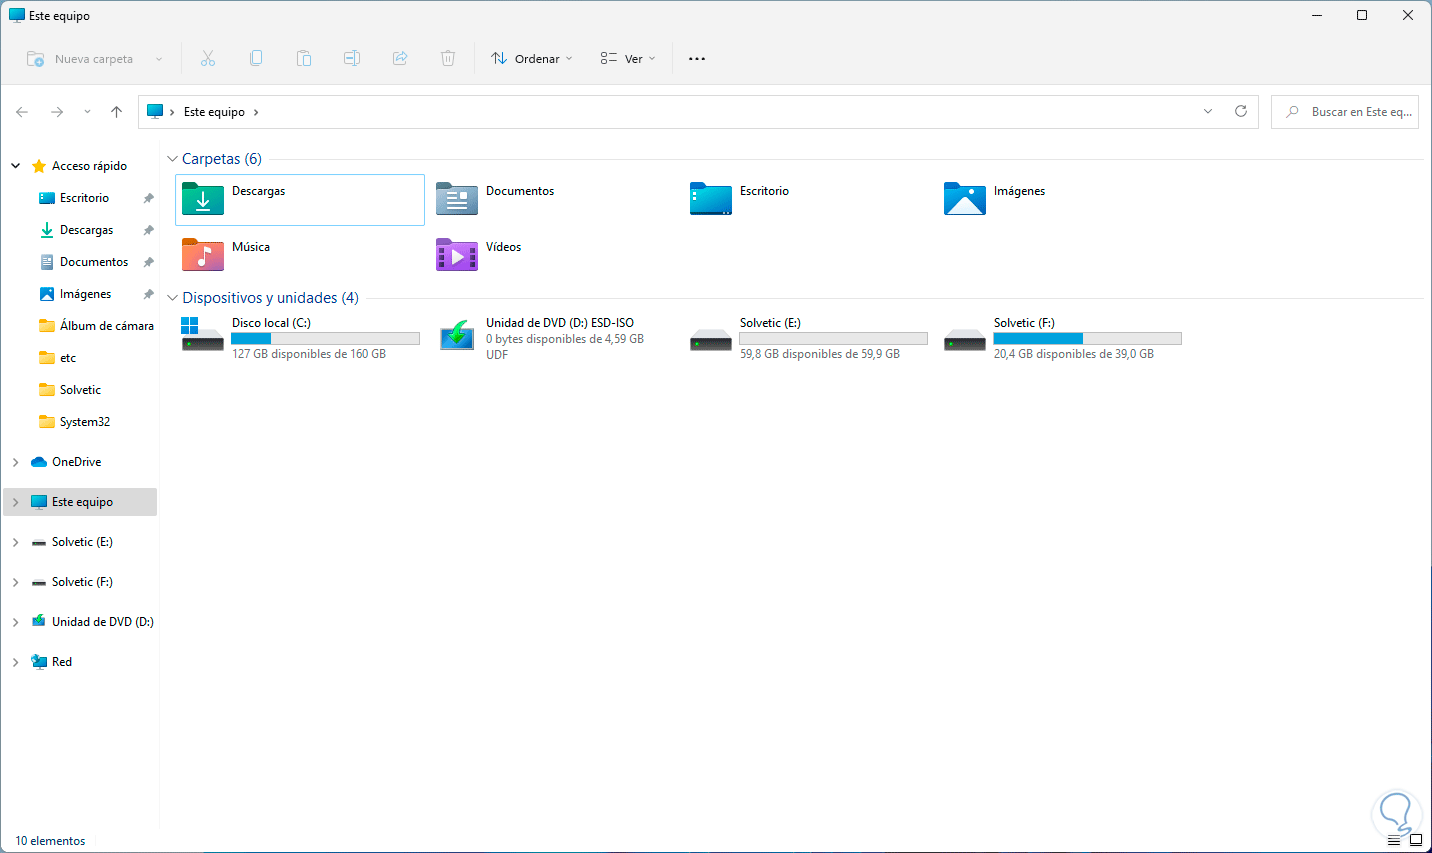The image size is (1432, 853).
Task: Unpin Documentos using its pin icon
Action: 148,262
